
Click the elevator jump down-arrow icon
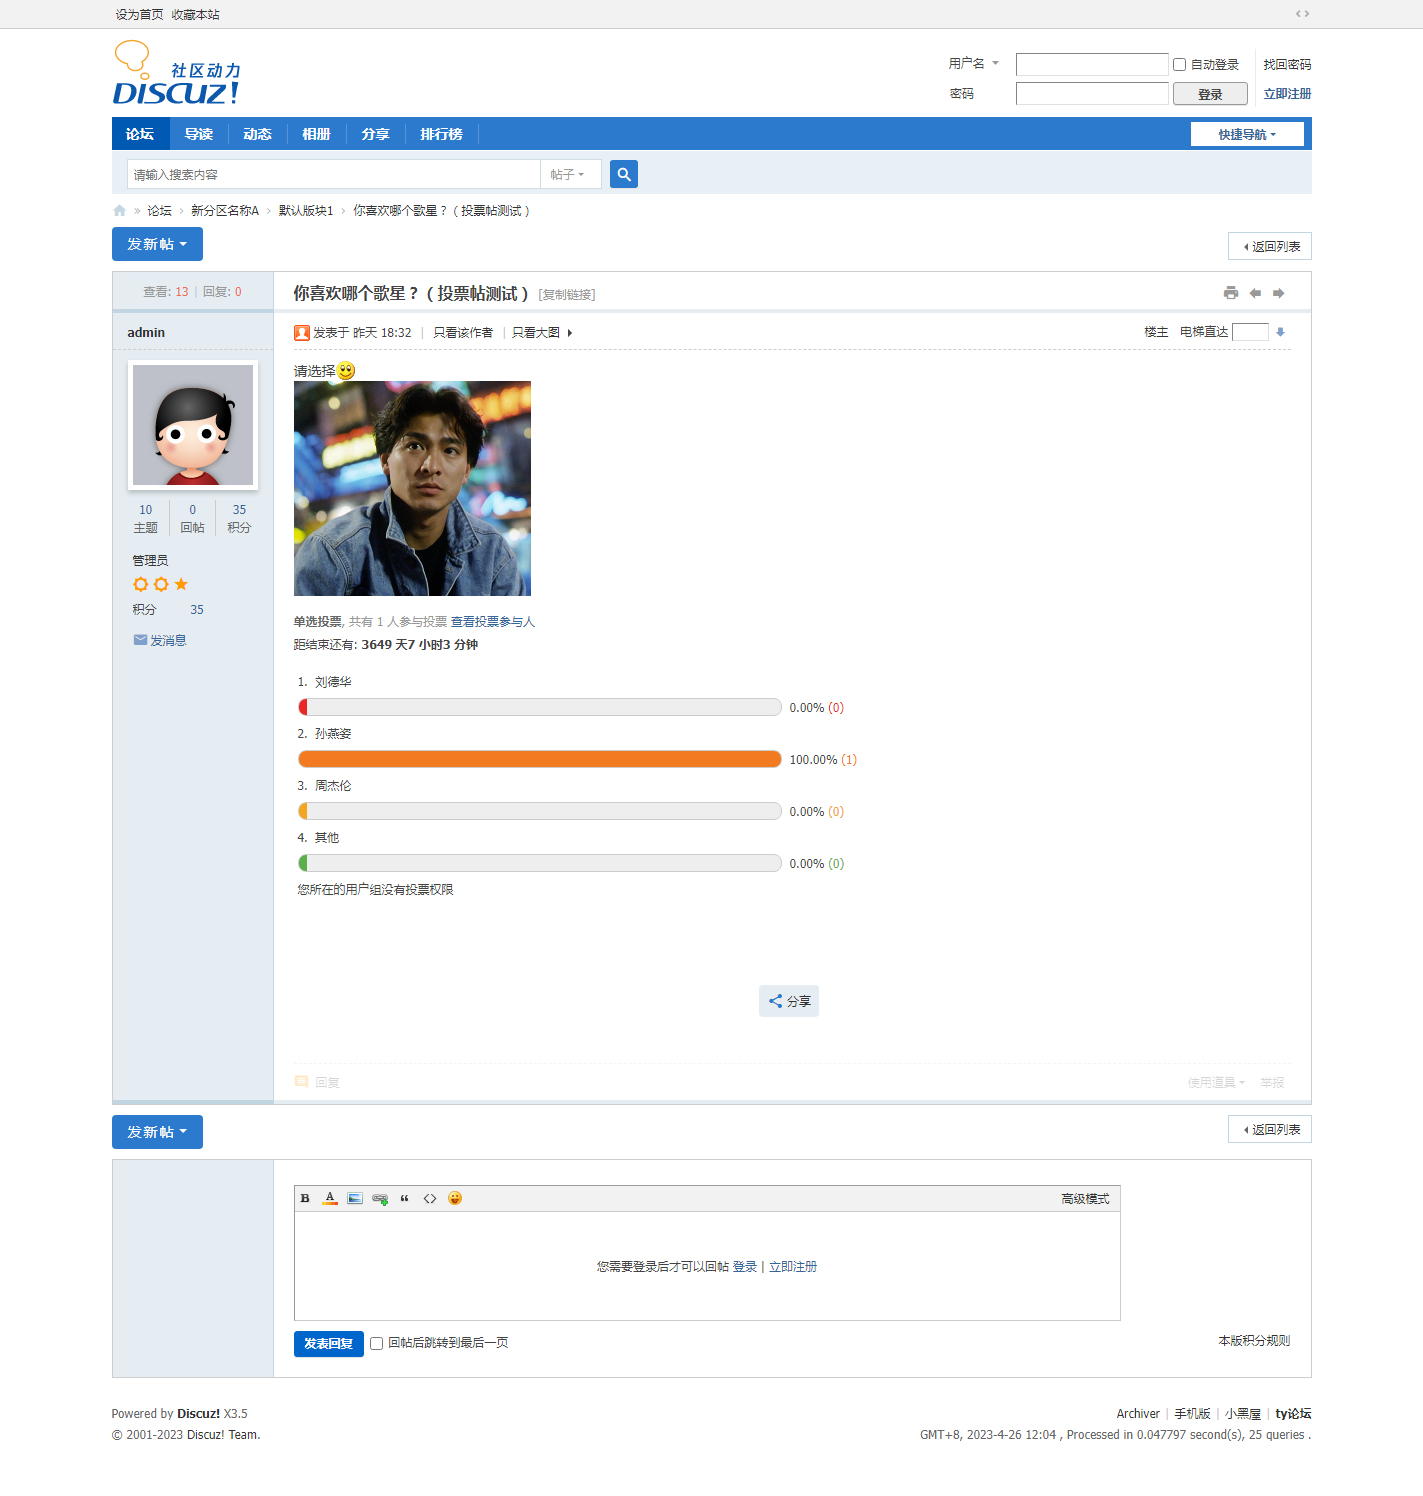click(1280, 332)
